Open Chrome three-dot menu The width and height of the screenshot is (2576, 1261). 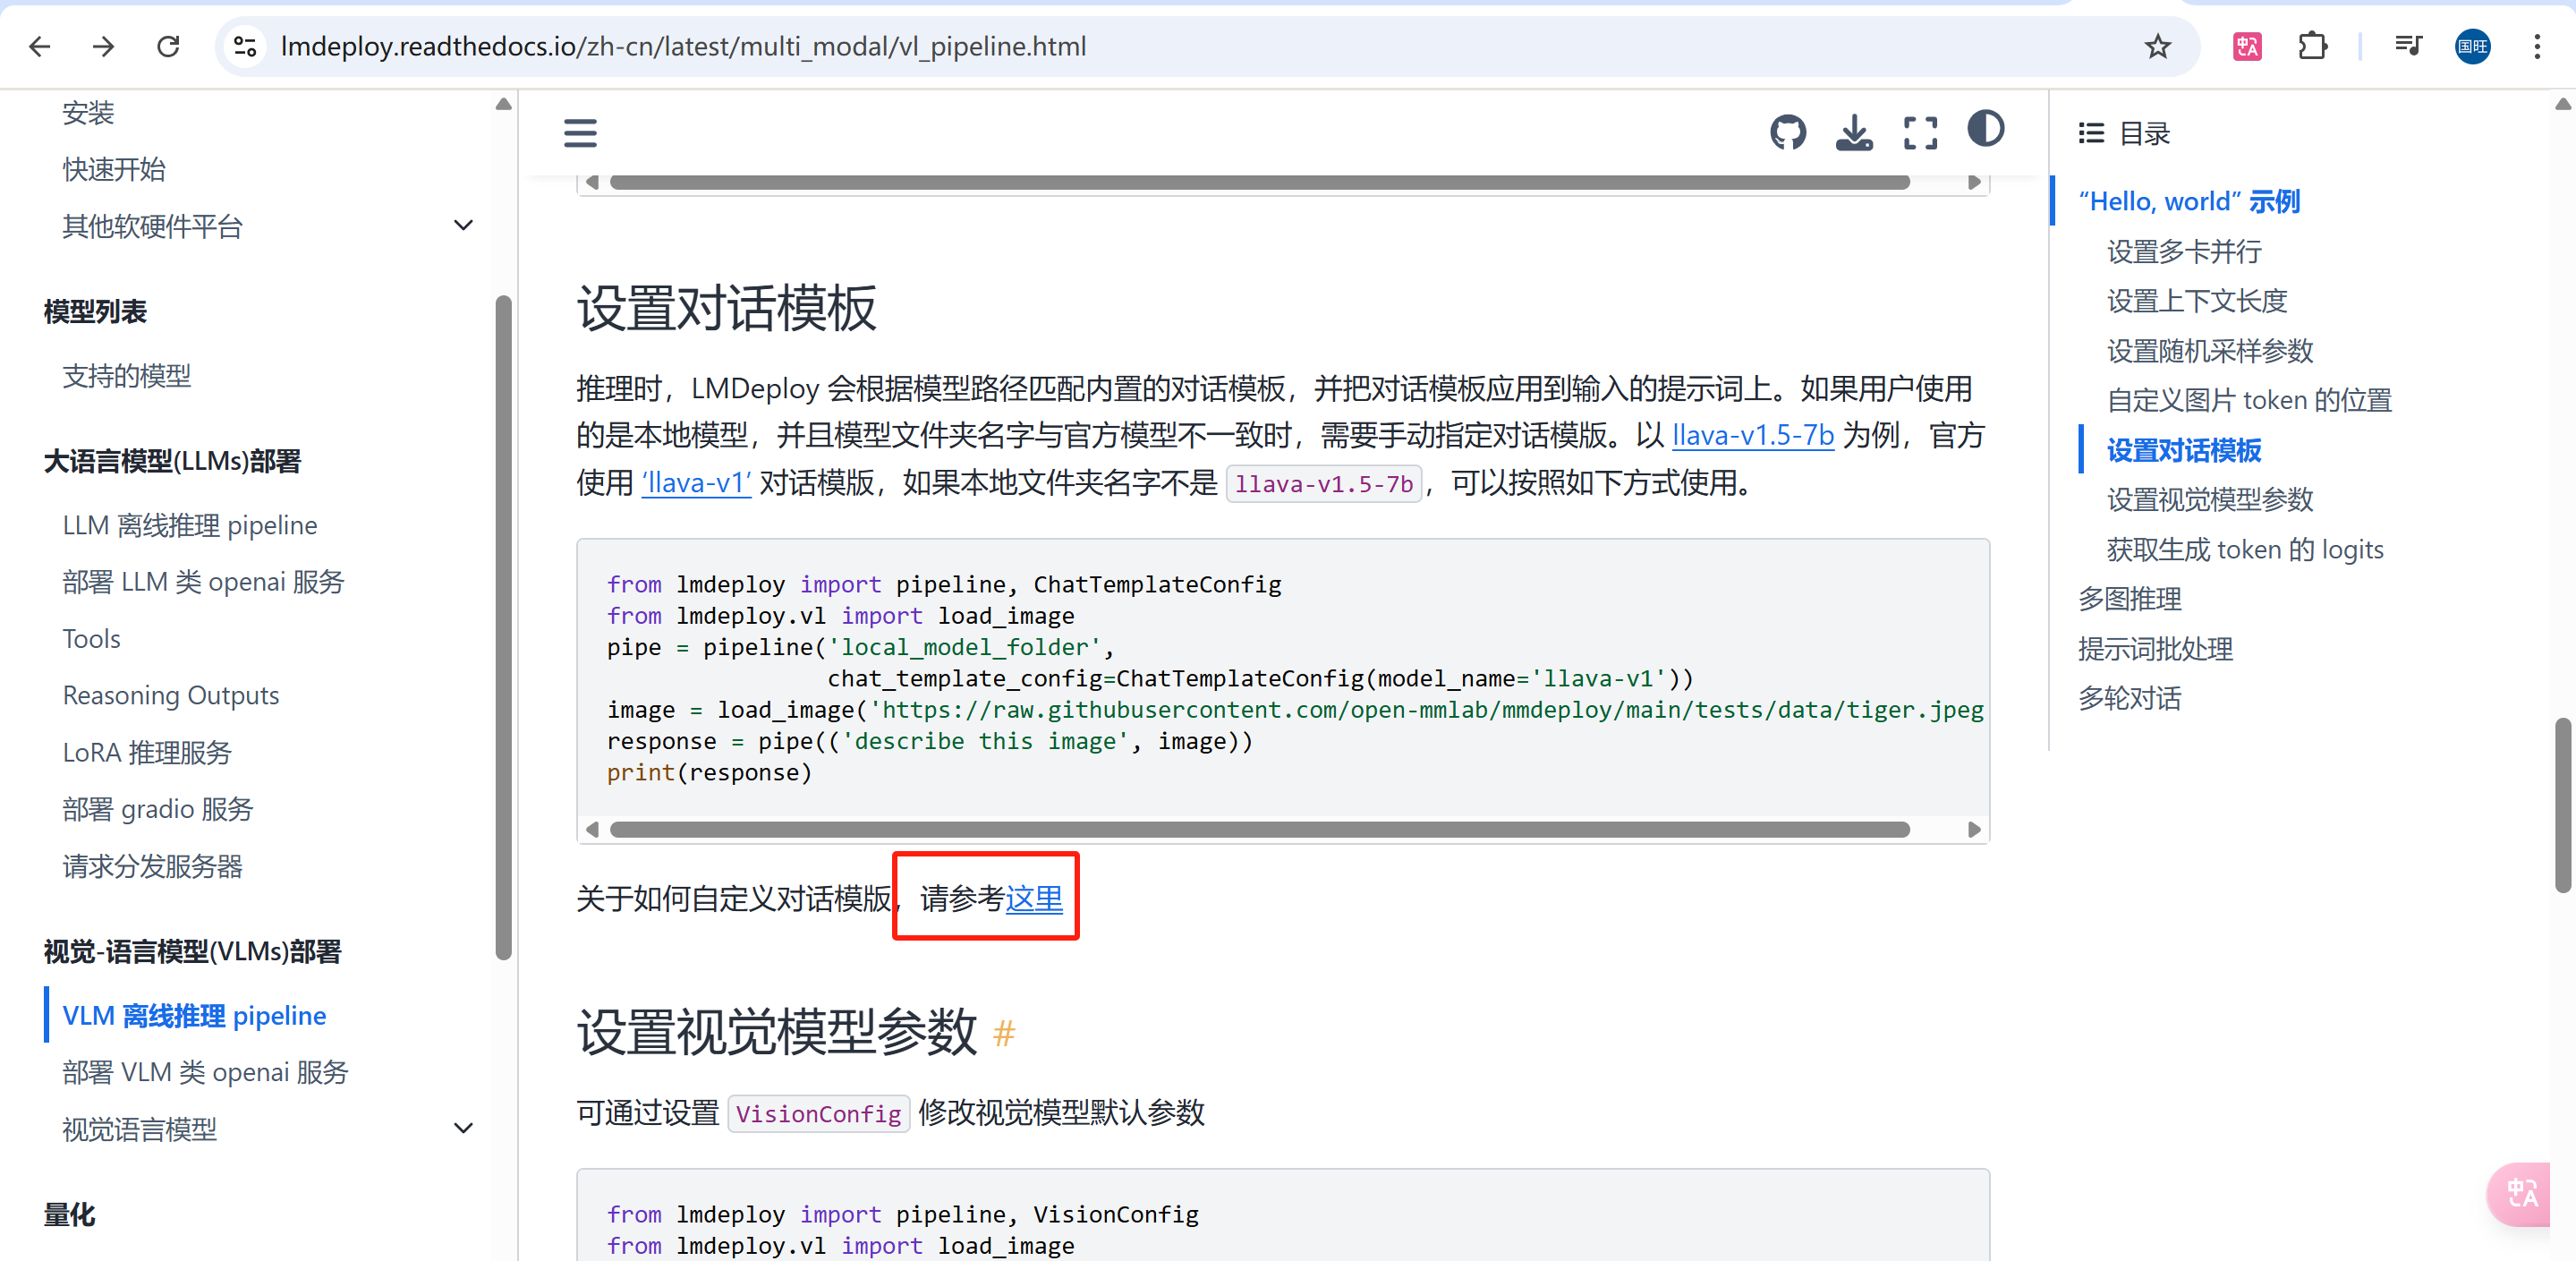2536,46
